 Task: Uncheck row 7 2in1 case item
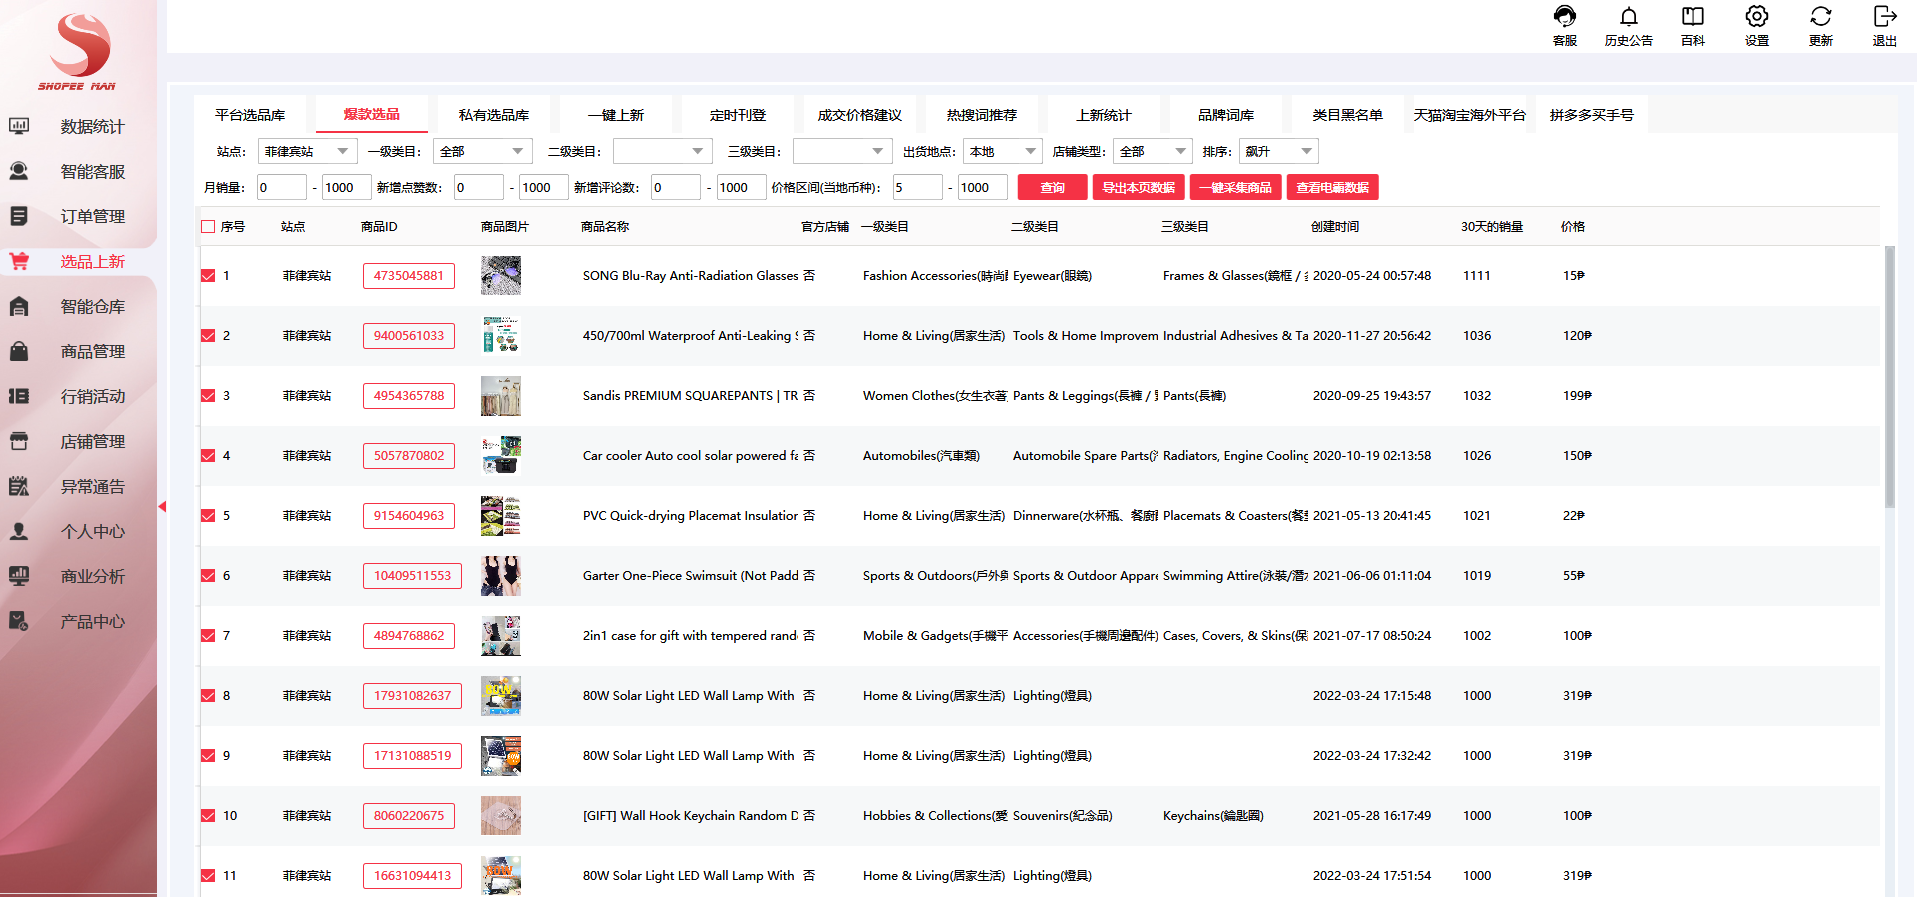coord(208,636)
